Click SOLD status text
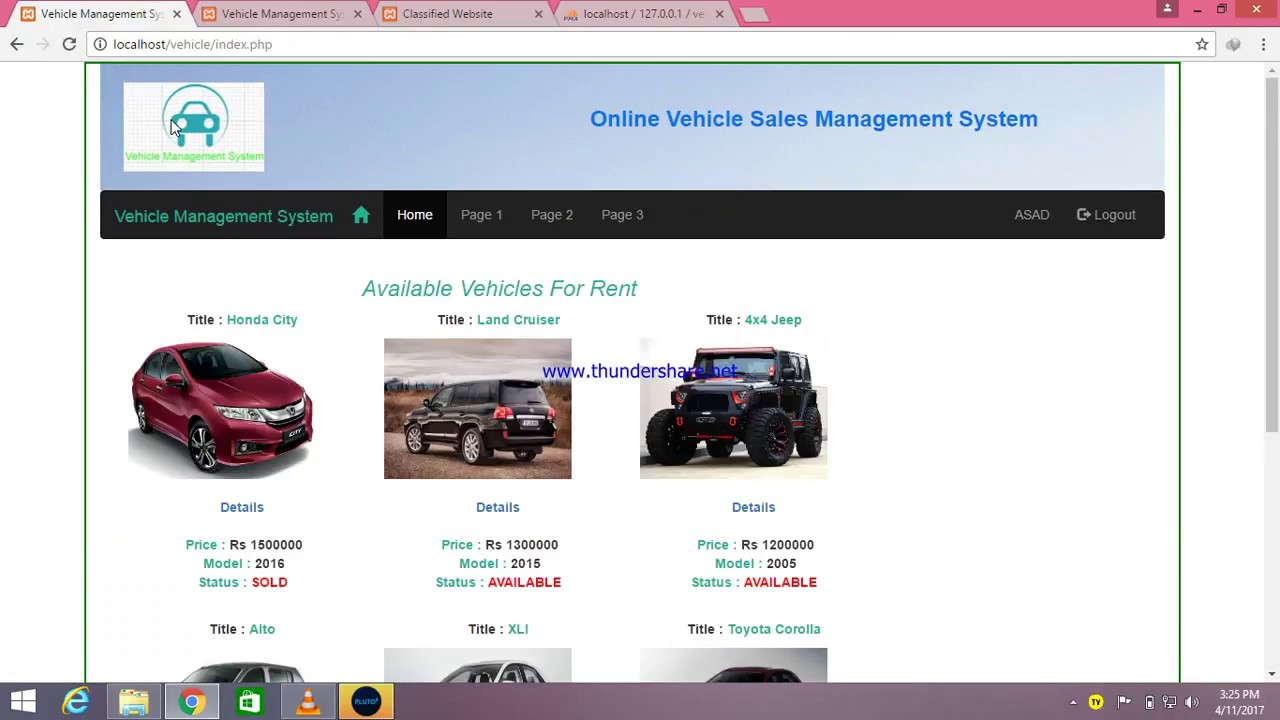The image size is (1280, 720). click(269, 582)
